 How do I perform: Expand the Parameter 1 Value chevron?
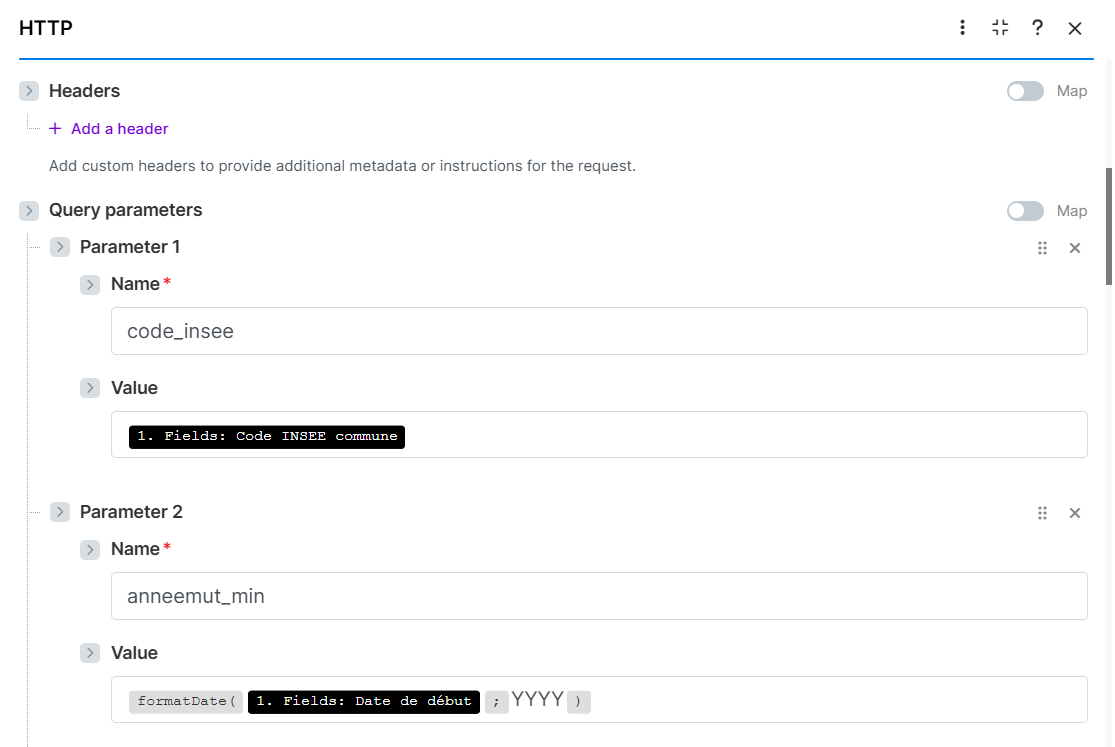click(90, 388)
